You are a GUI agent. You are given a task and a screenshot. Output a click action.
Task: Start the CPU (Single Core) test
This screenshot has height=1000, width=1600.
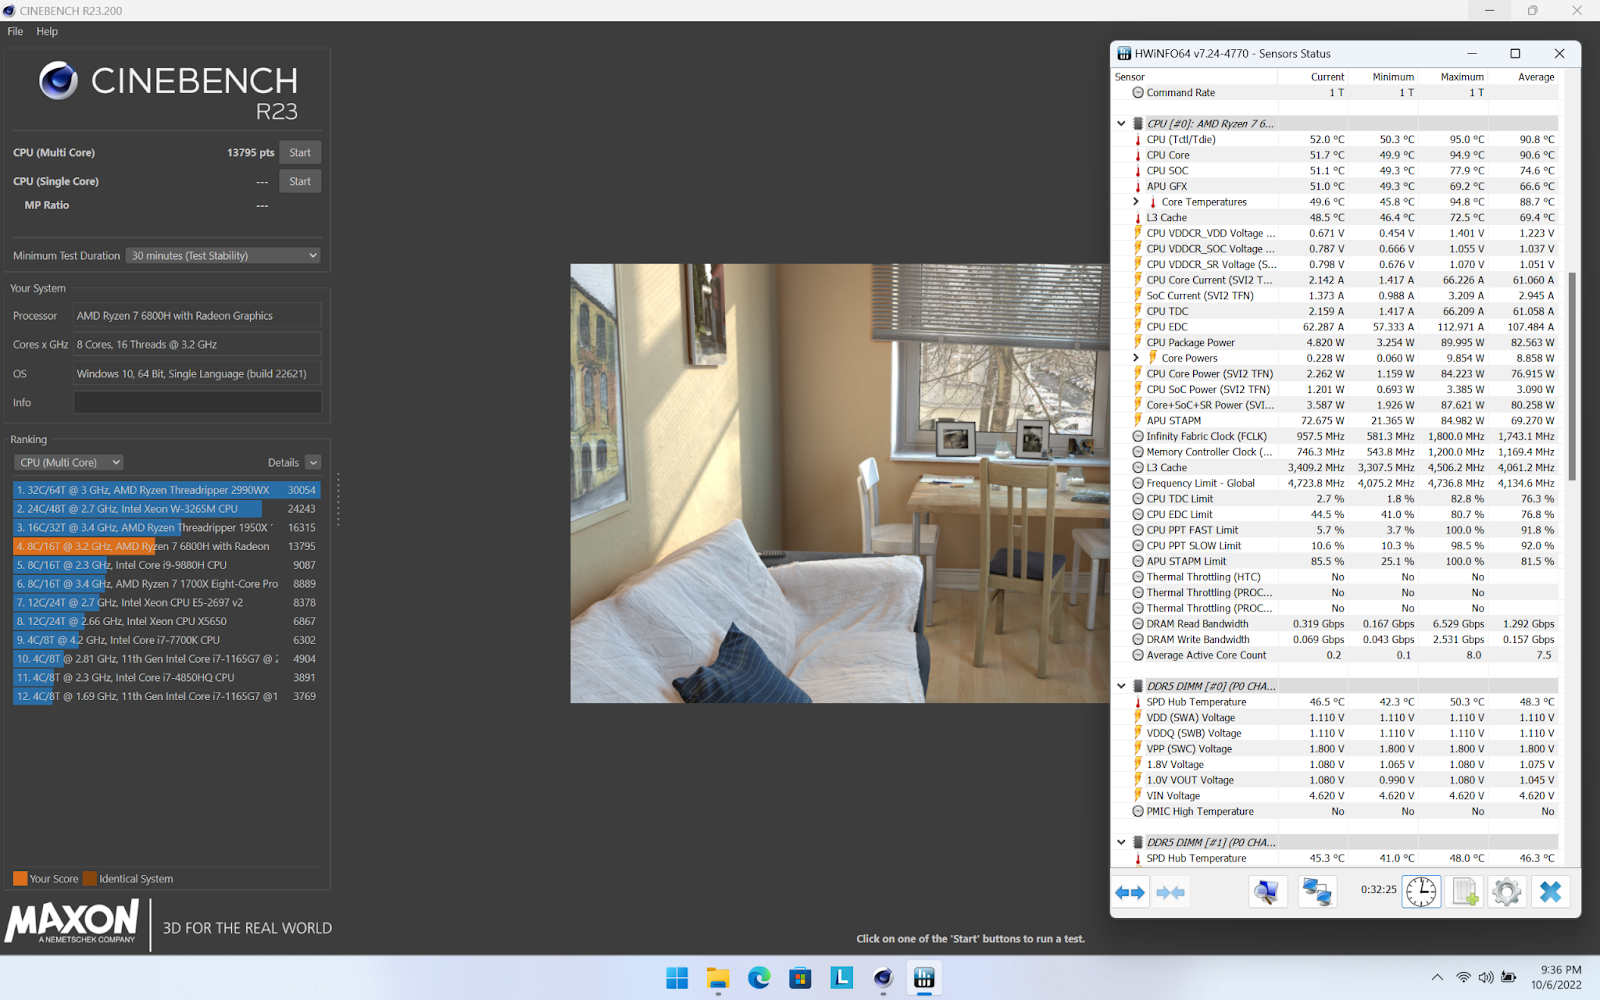(x=300, y=182)
